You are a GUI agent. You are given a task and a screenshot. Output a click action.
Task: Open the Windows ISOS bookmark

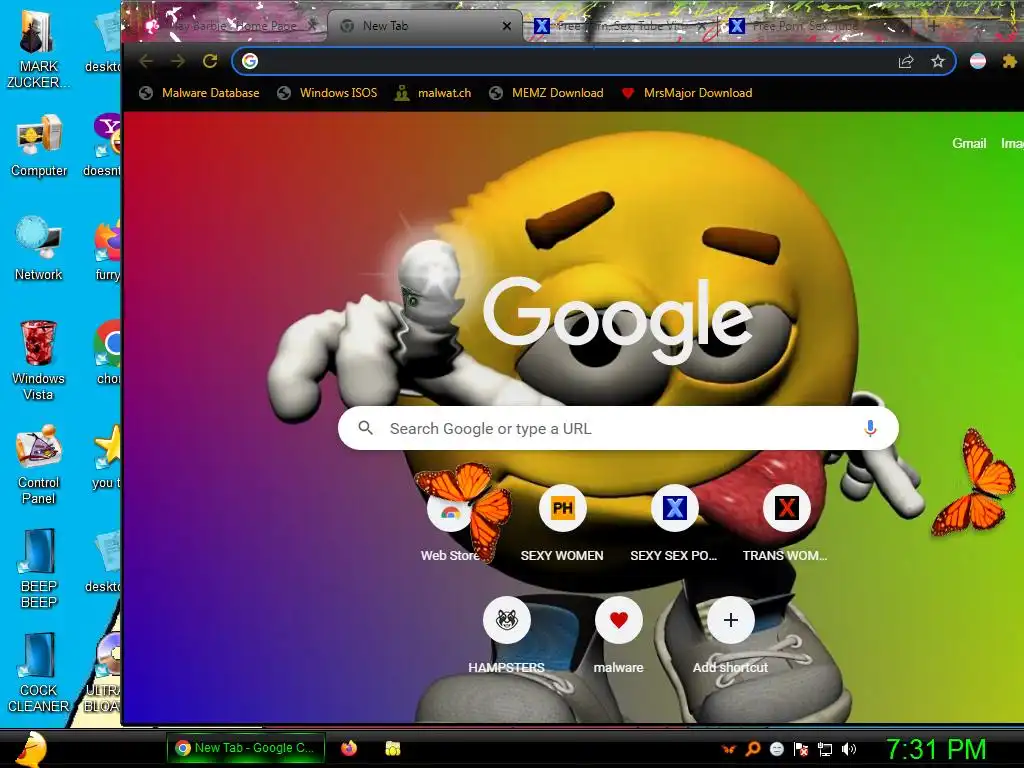pos(327,93)
